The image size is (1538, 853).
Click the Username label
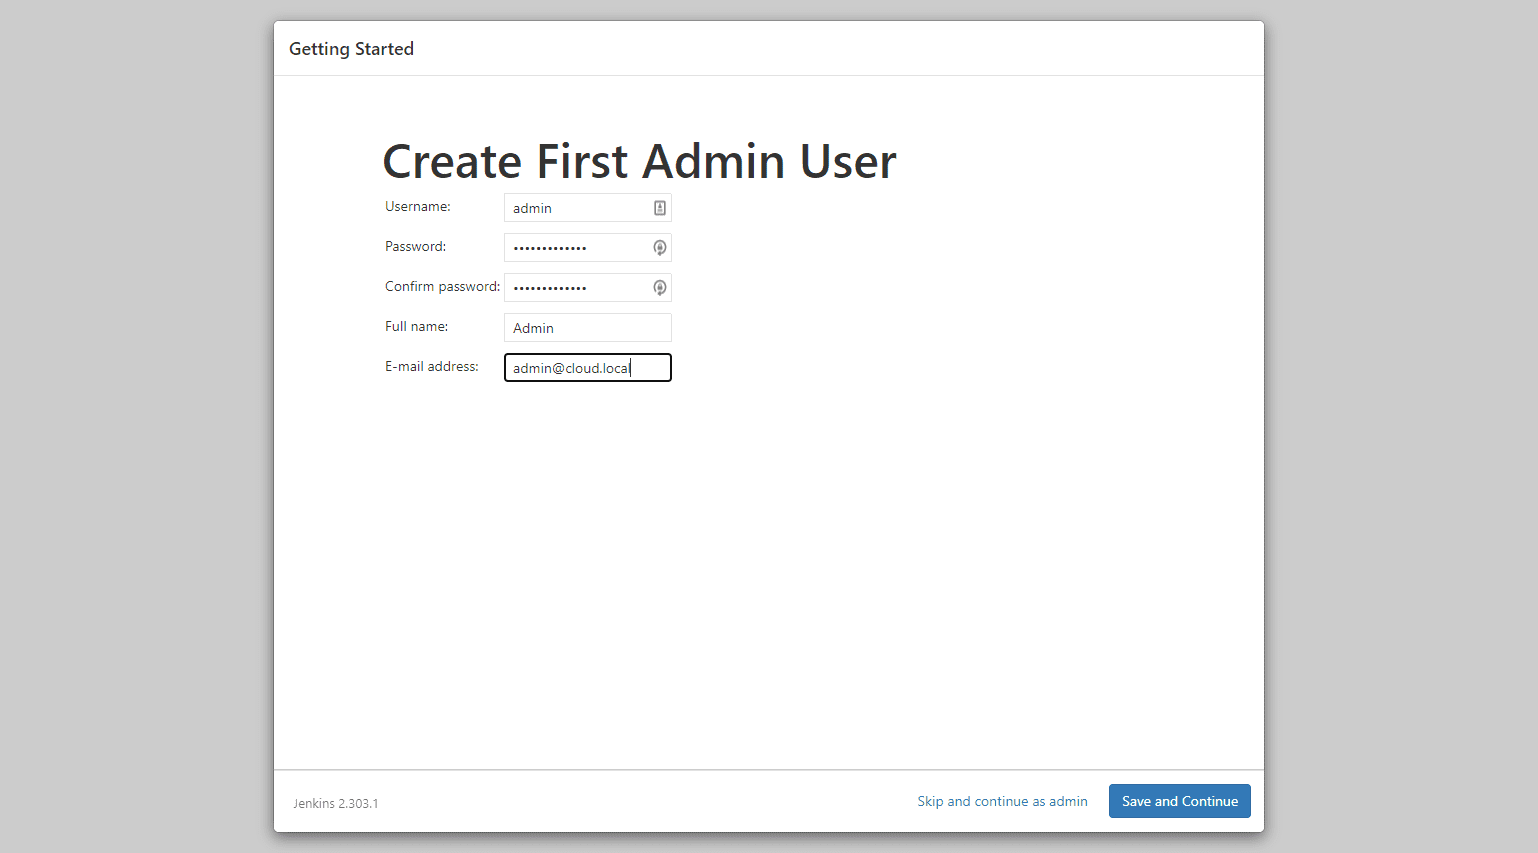[418, 206]
